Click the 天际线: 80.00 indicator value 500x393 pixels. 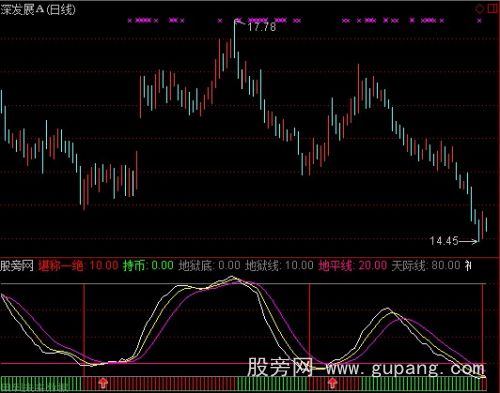point(426,266)
